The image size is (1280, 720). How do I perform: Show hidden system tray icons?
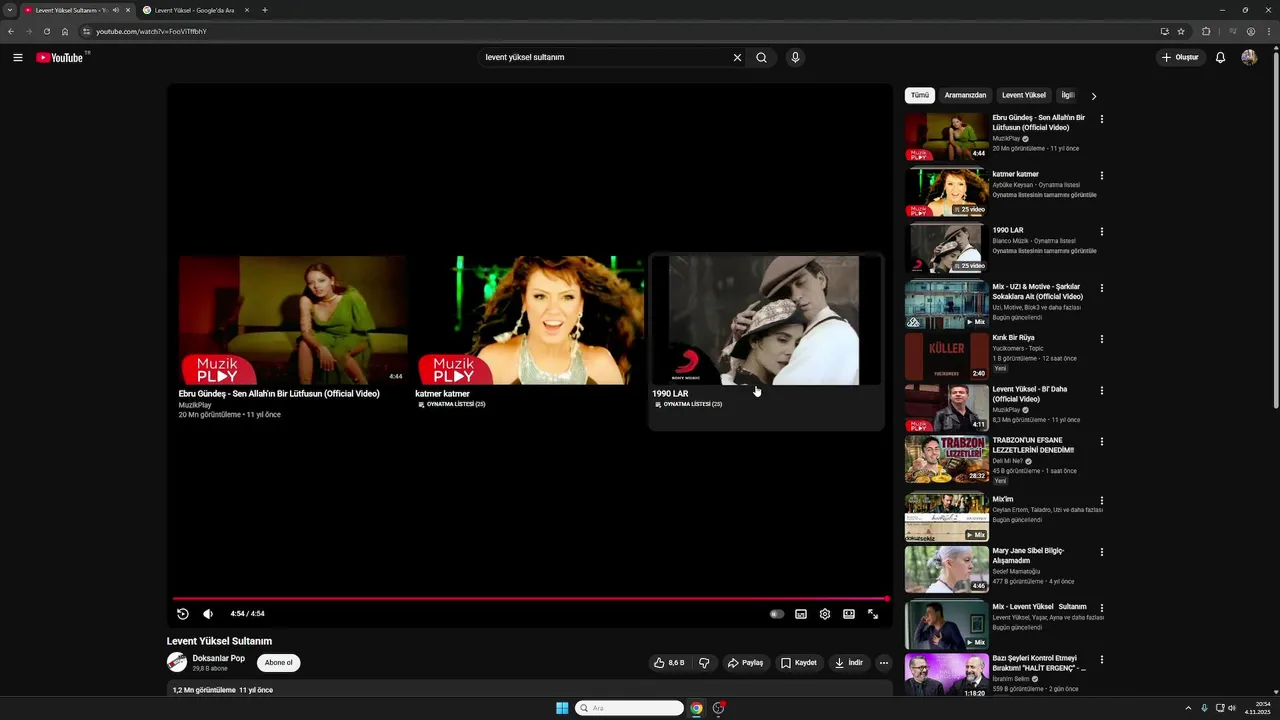tap(1188, 708)
